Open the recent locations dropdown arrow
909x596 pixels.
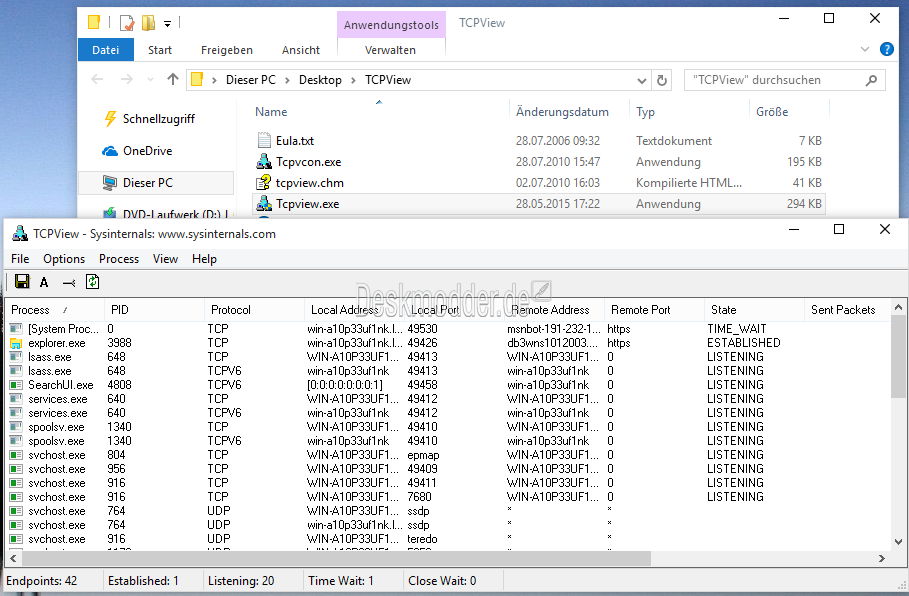coord(150,80)
